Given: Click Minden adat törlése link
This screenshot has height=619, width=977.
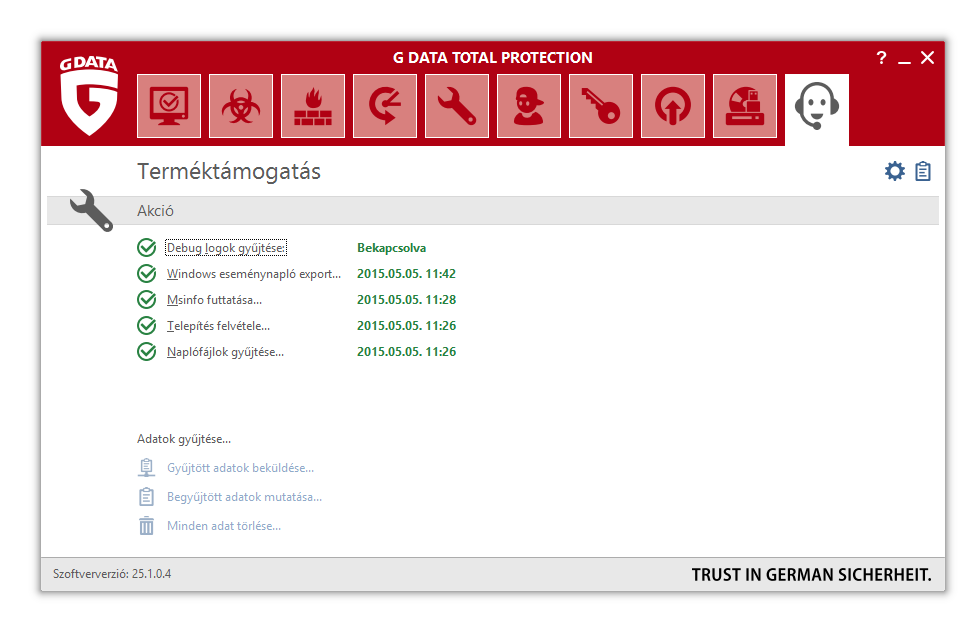Looking at the screenshot, I should point(224,526).
